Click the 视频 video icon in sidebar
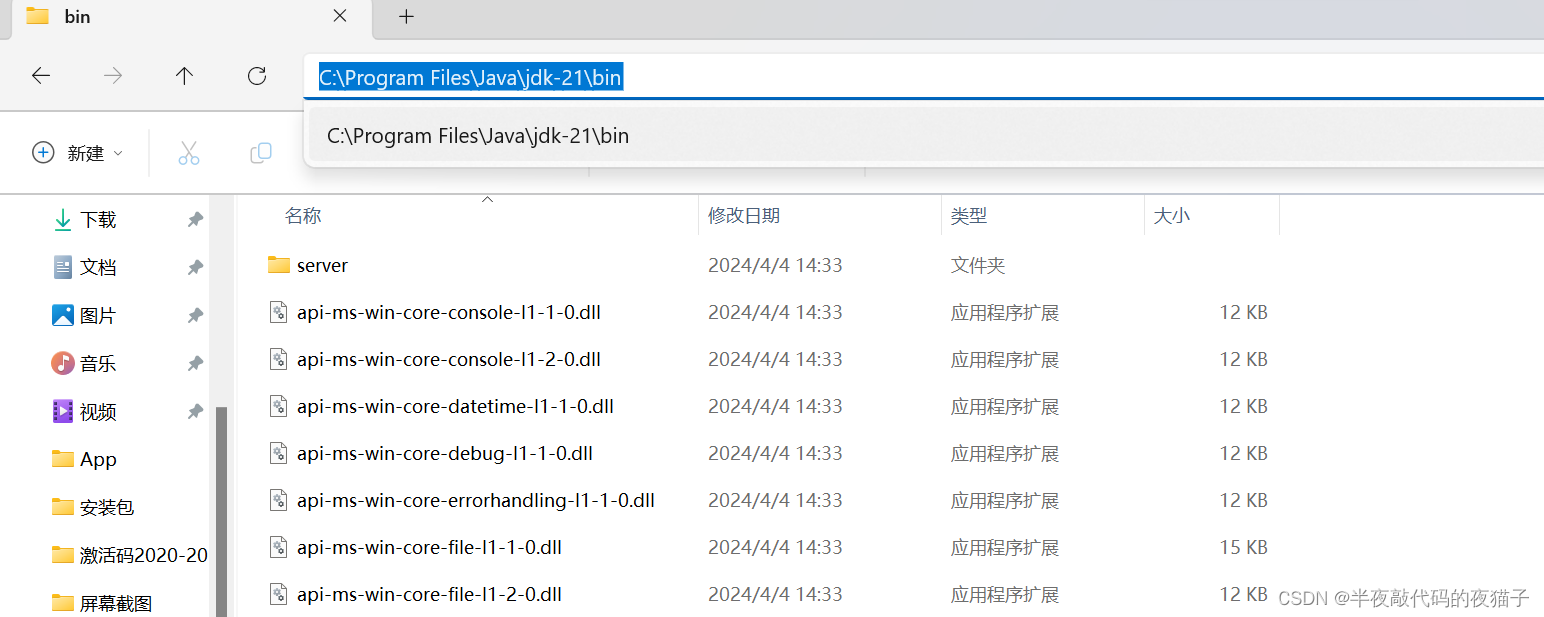This screenshot has width=1544, height=617. (63, 411)
